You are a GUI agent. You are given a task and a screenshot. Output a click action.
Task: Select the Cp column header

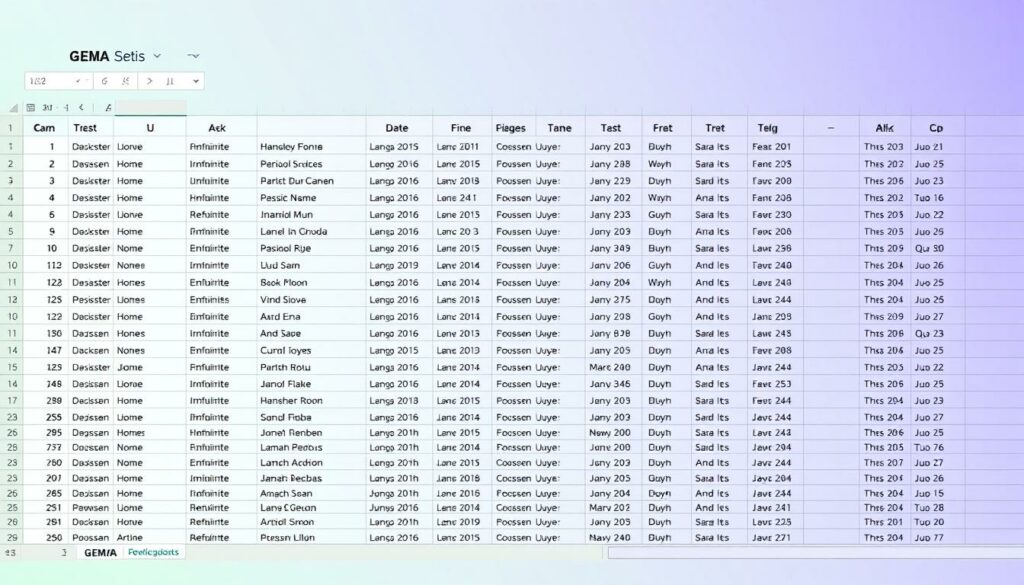click(936, 128)
